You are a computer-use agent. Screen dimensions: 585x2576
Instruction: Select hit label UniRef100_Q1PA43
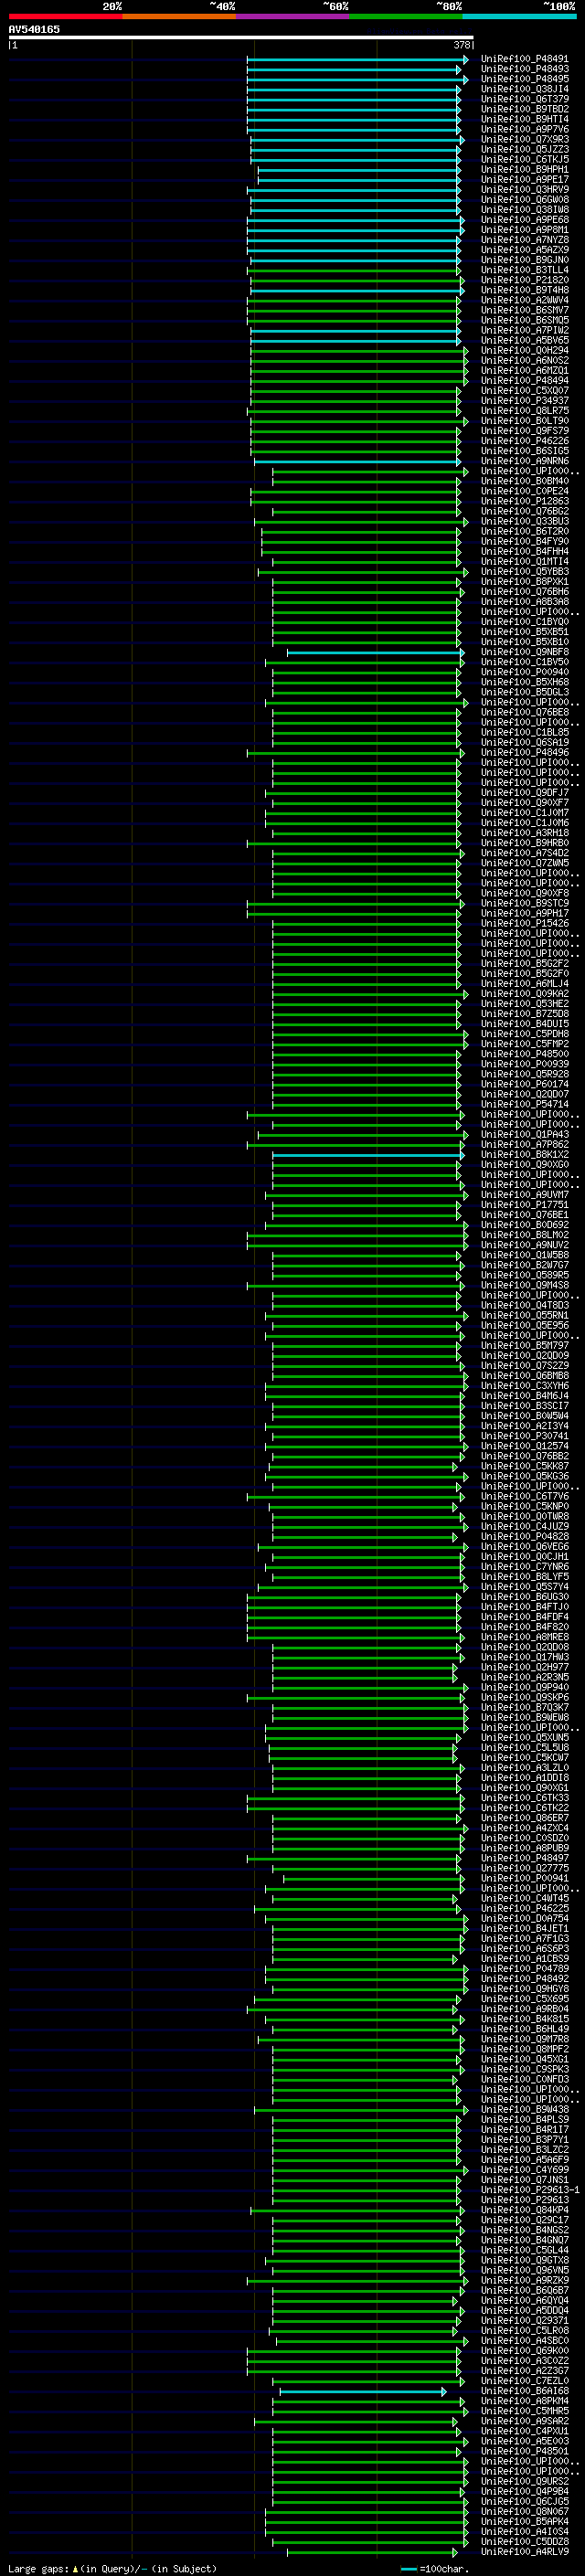click(525, 1135)
